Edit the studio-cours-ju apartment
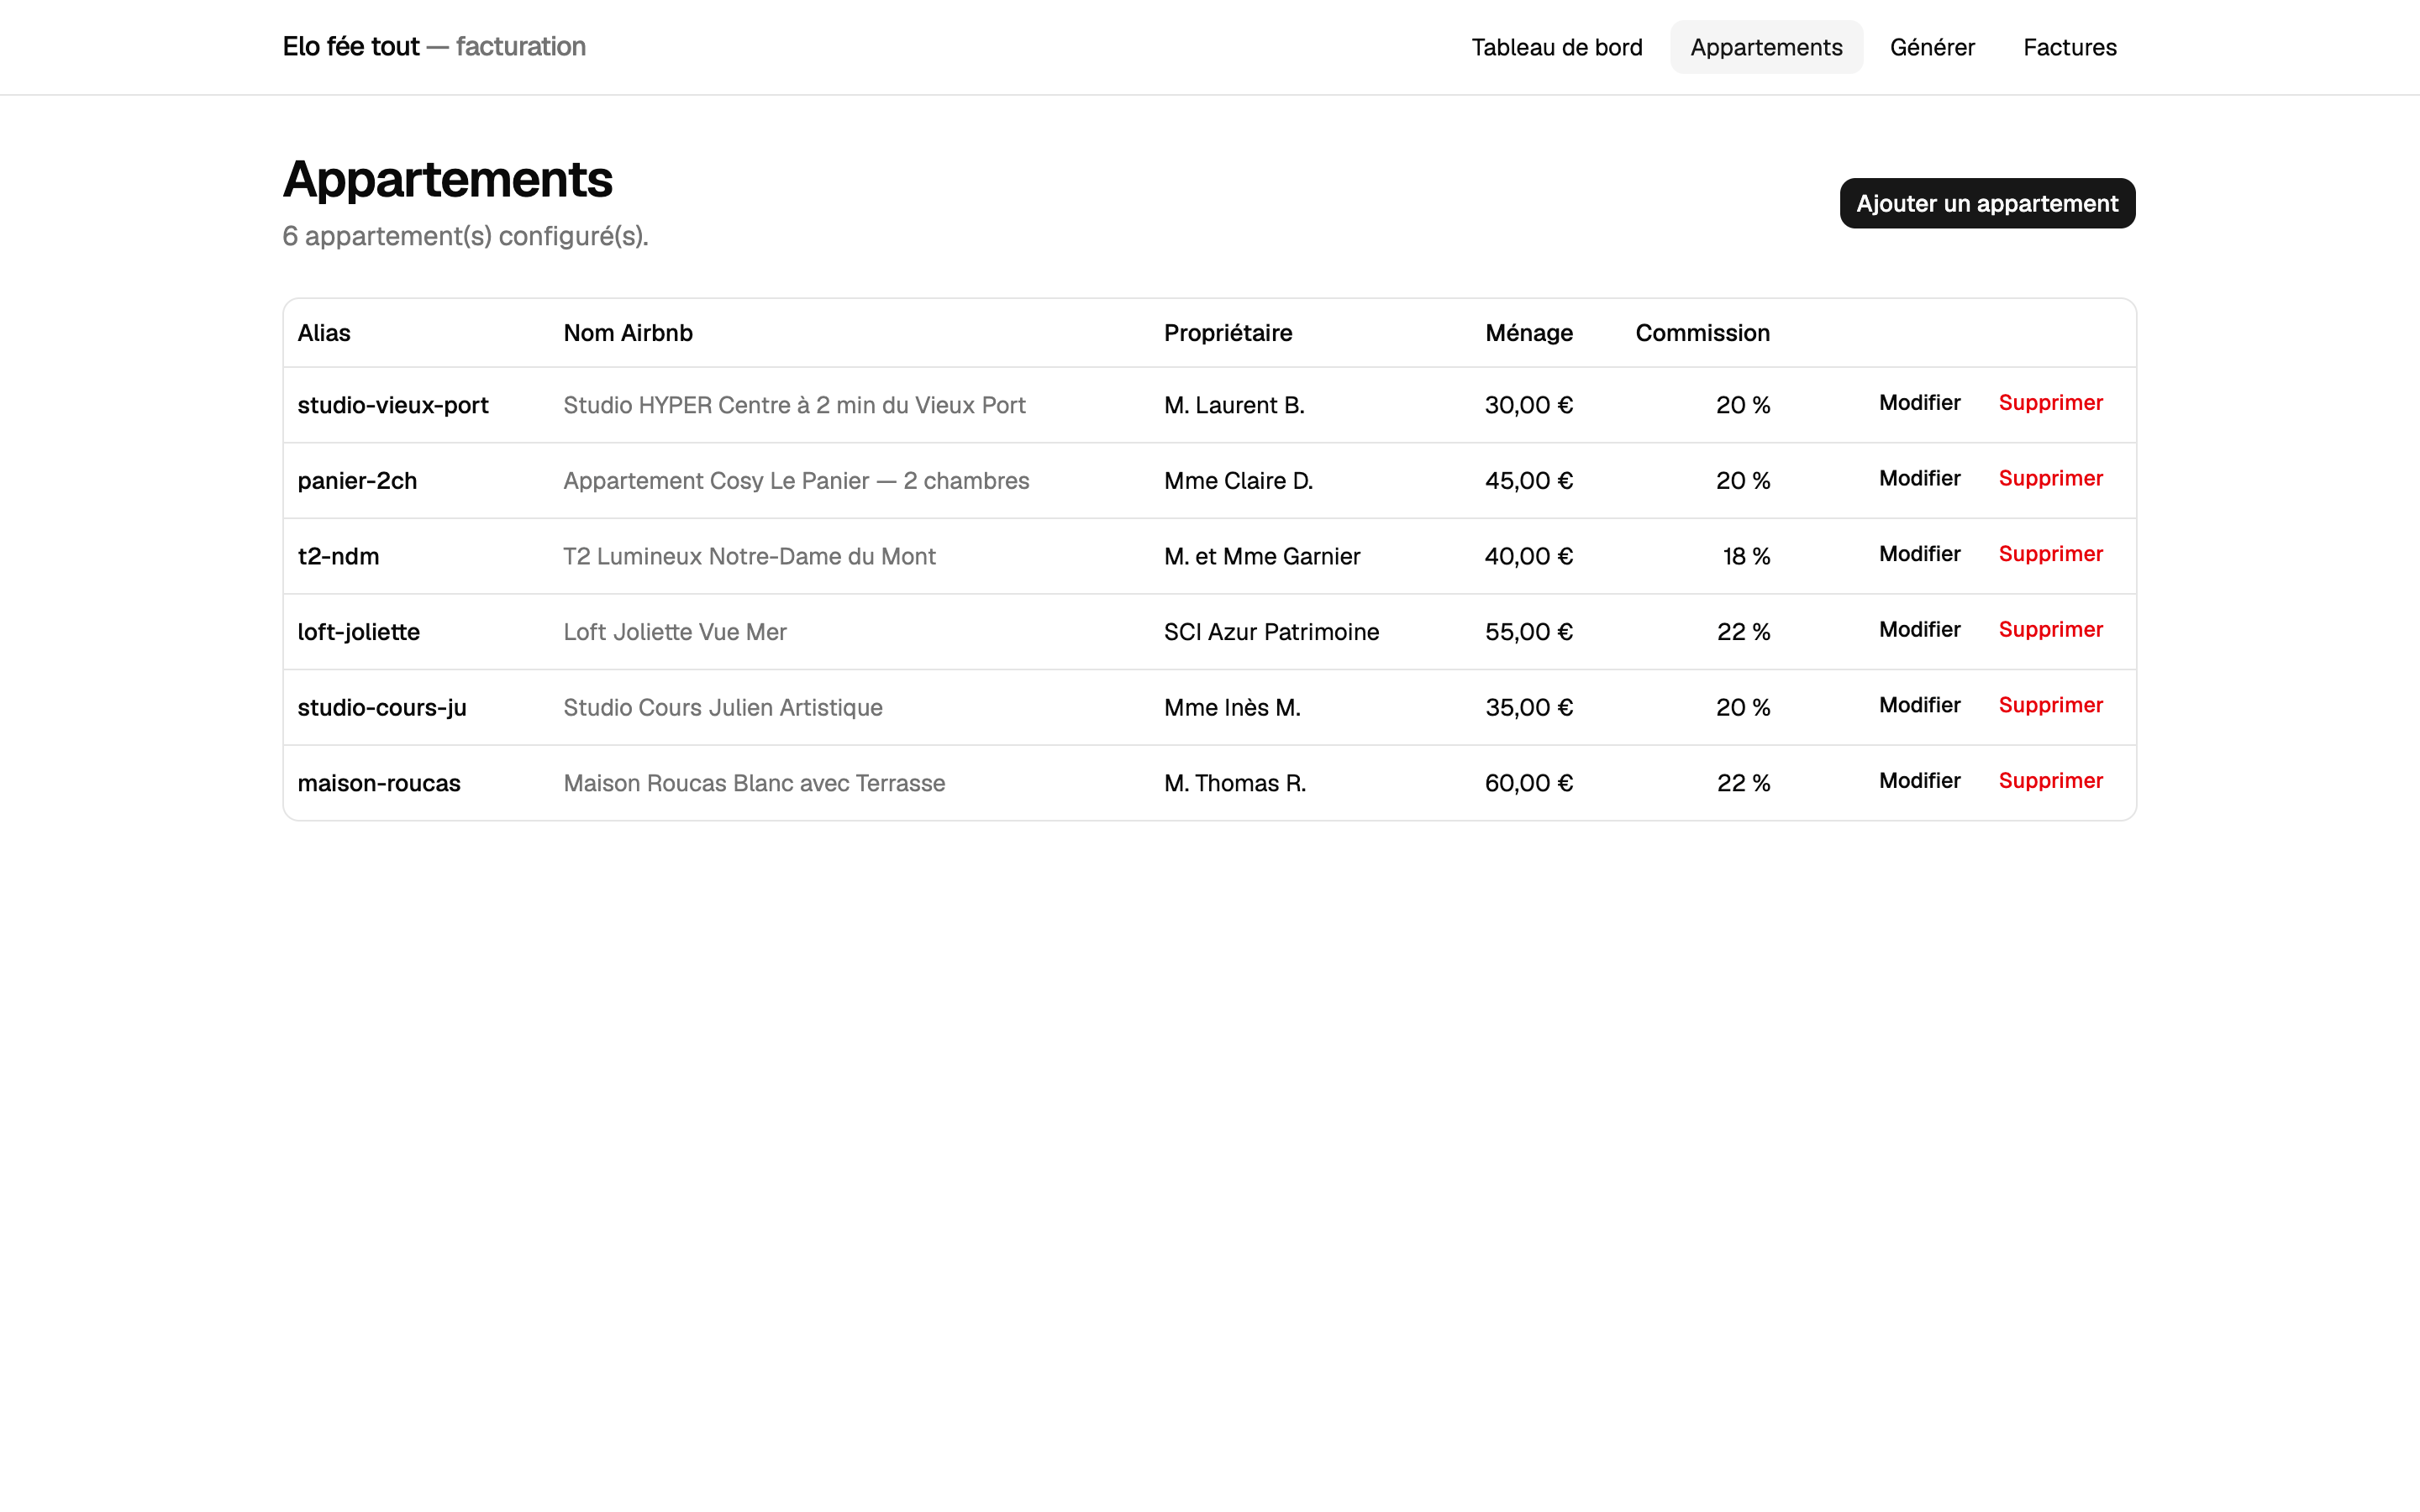Screen dimensions: 2420x1512 [1919, 705]
